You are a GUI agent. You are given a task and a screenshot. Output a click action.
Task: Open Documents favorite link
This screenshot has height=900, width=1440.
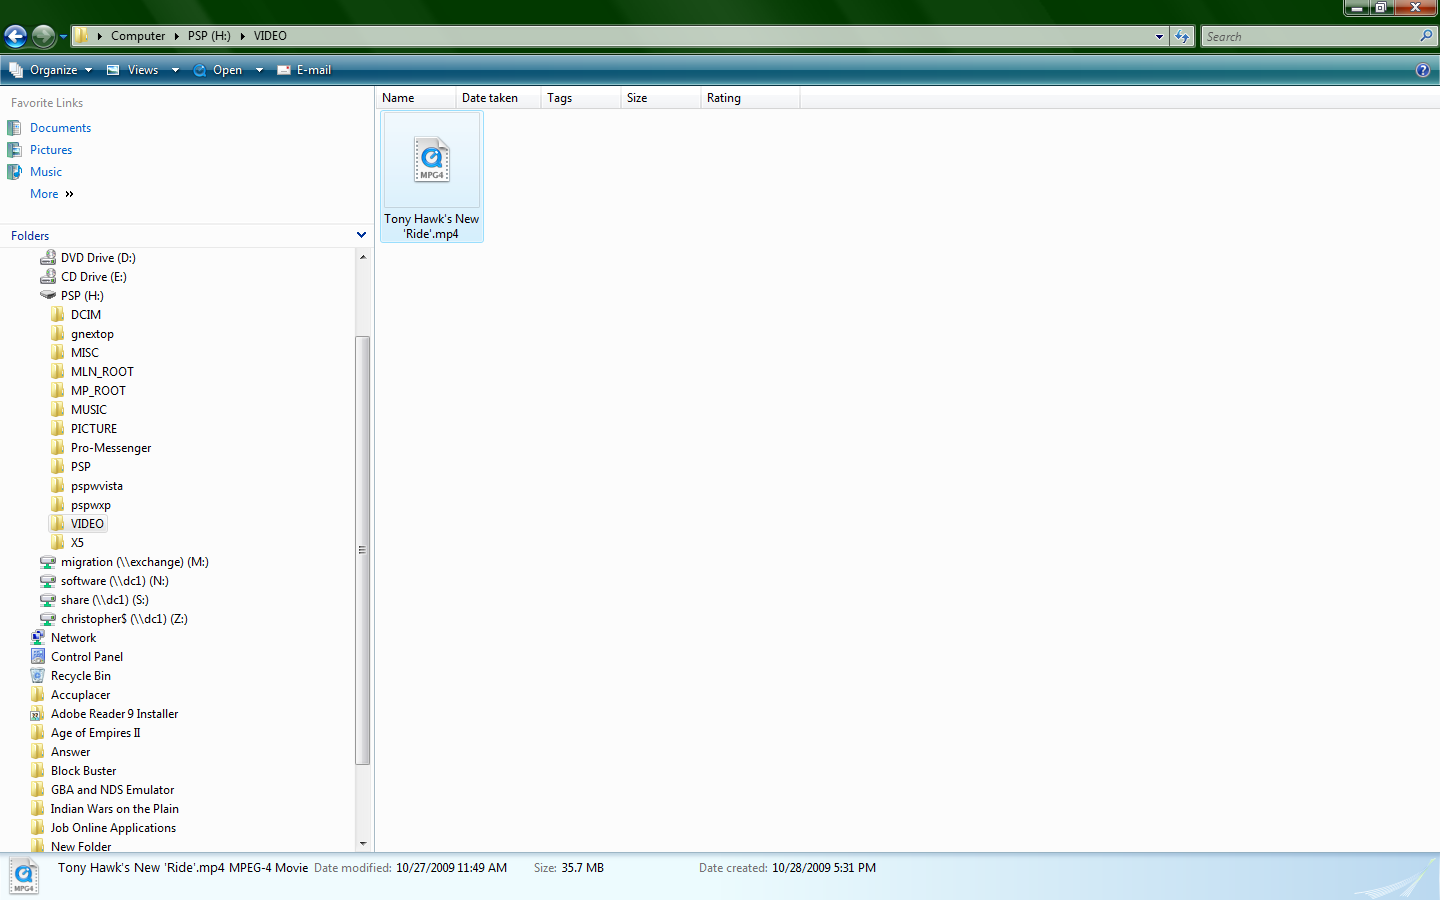[x=60, y=128]
